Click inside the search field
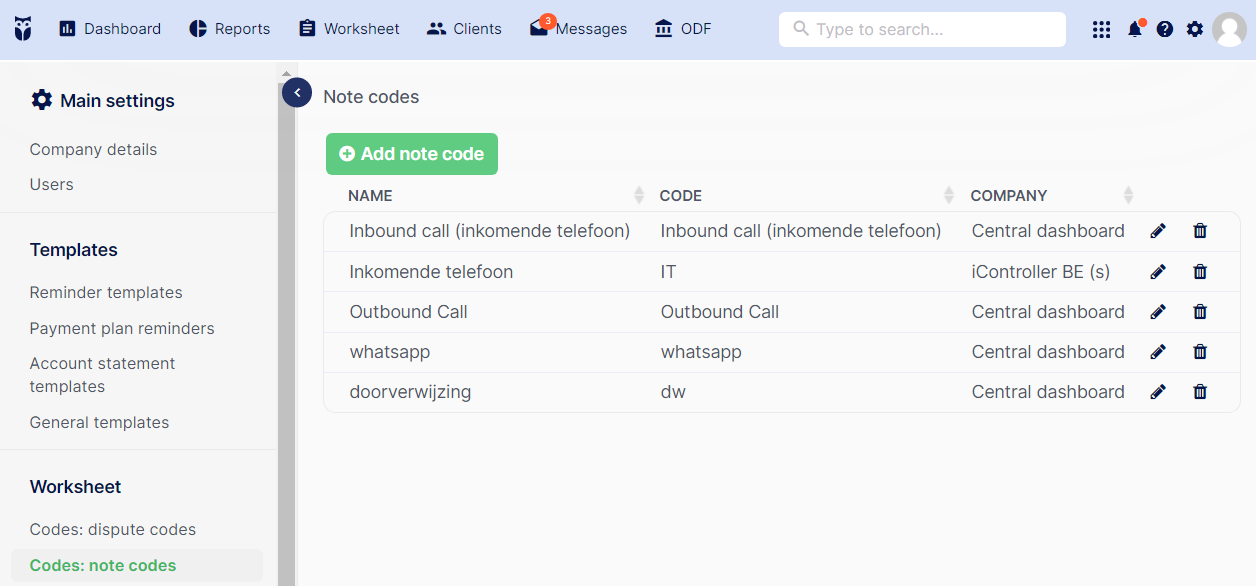The height and width of the screenshot is (586, 1256). pyautogui.click(x=921, y=29)
